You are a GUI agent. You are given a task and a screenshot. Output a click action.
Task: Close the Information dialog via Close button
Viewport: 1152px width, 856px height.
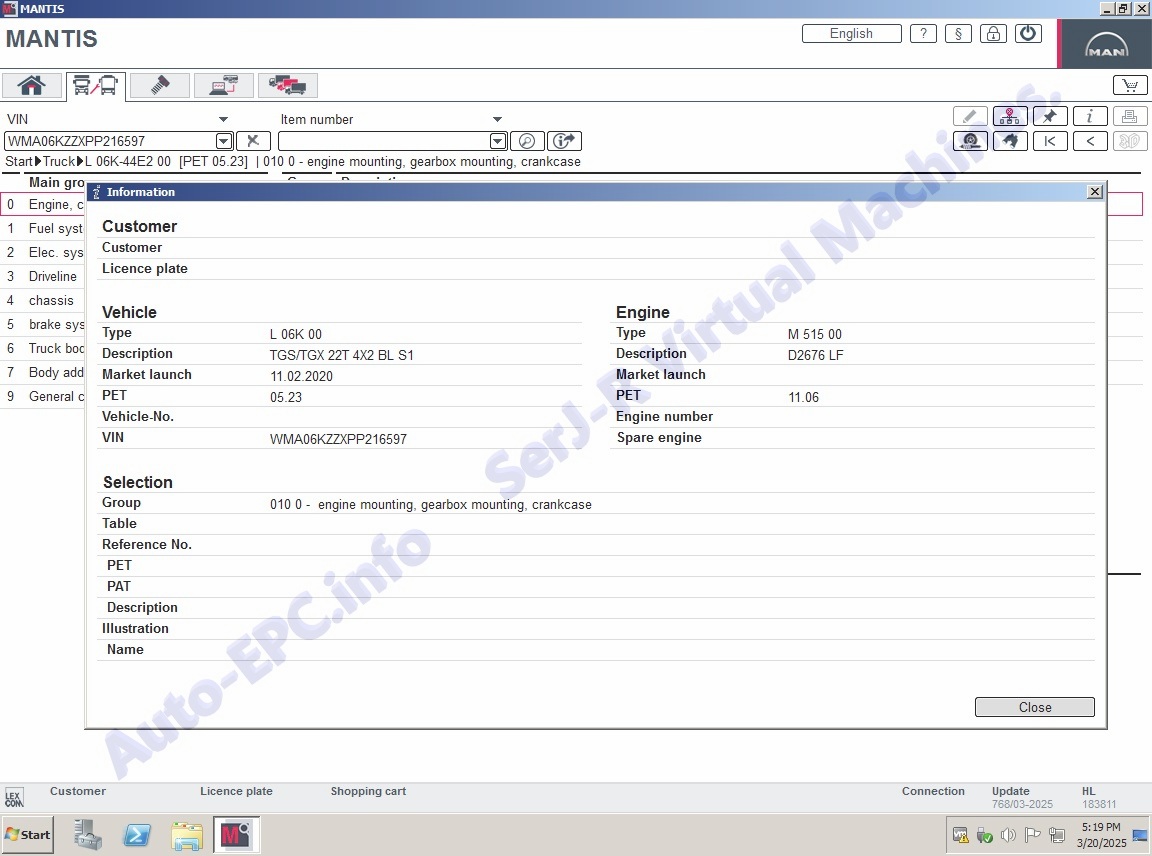click(x=1034, y=707)
